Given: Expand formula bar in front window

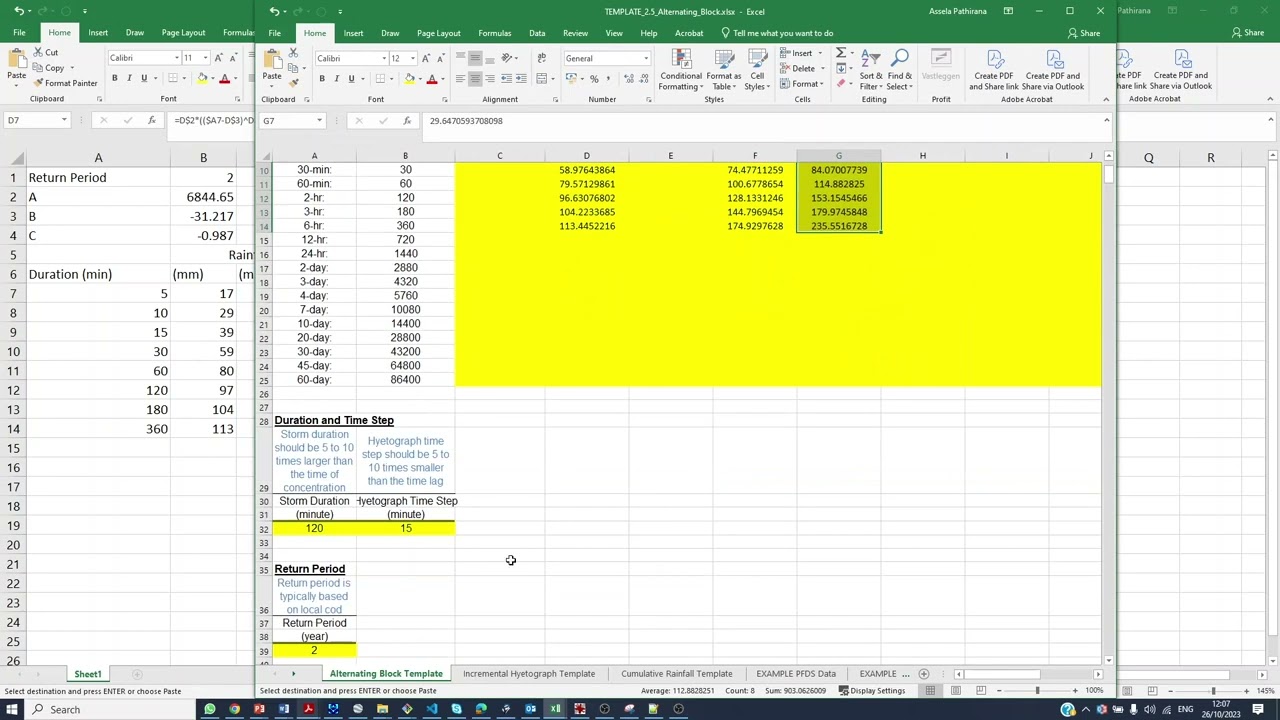Looking at the screenshot, I should (1106, 121).
